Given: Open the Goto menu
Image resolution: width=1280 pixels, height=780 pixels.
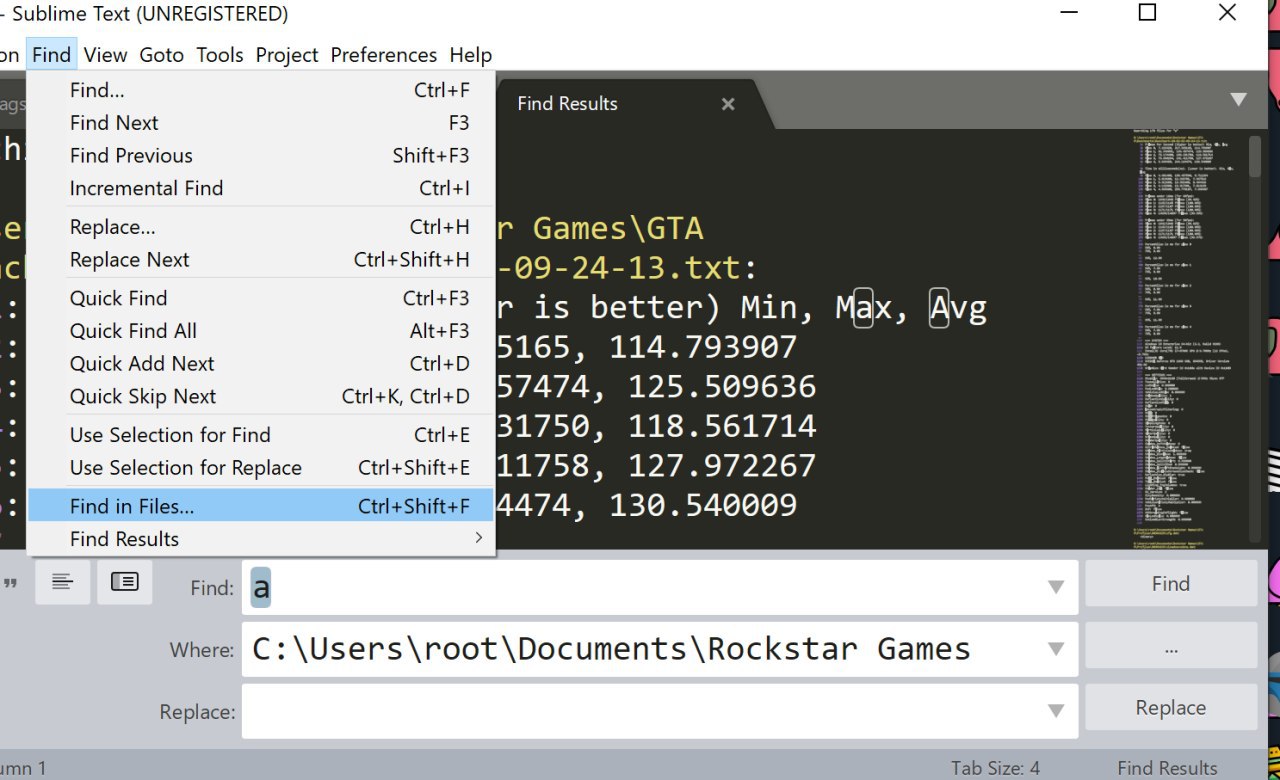Looking at the screenshot, I should click(x=161, y=55).
